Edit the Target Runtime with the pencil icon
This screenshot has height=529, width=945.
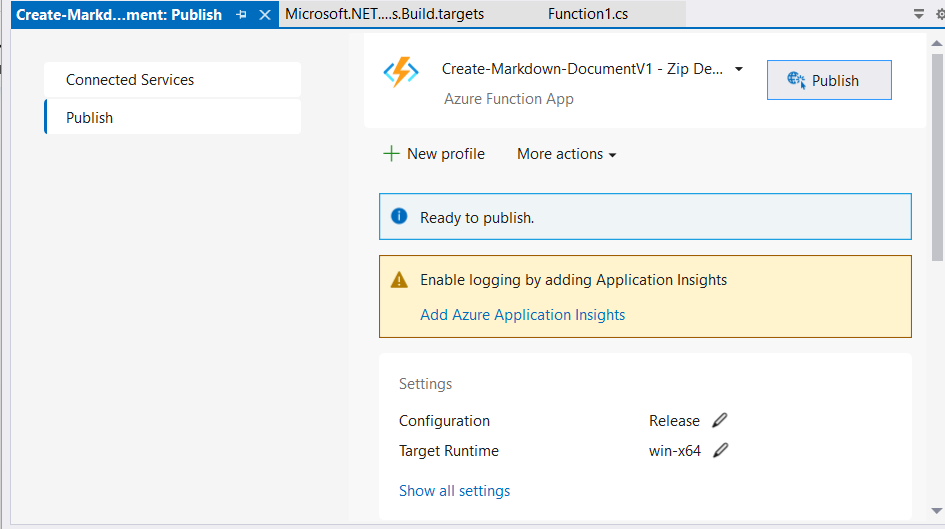(x=721, y=450)
